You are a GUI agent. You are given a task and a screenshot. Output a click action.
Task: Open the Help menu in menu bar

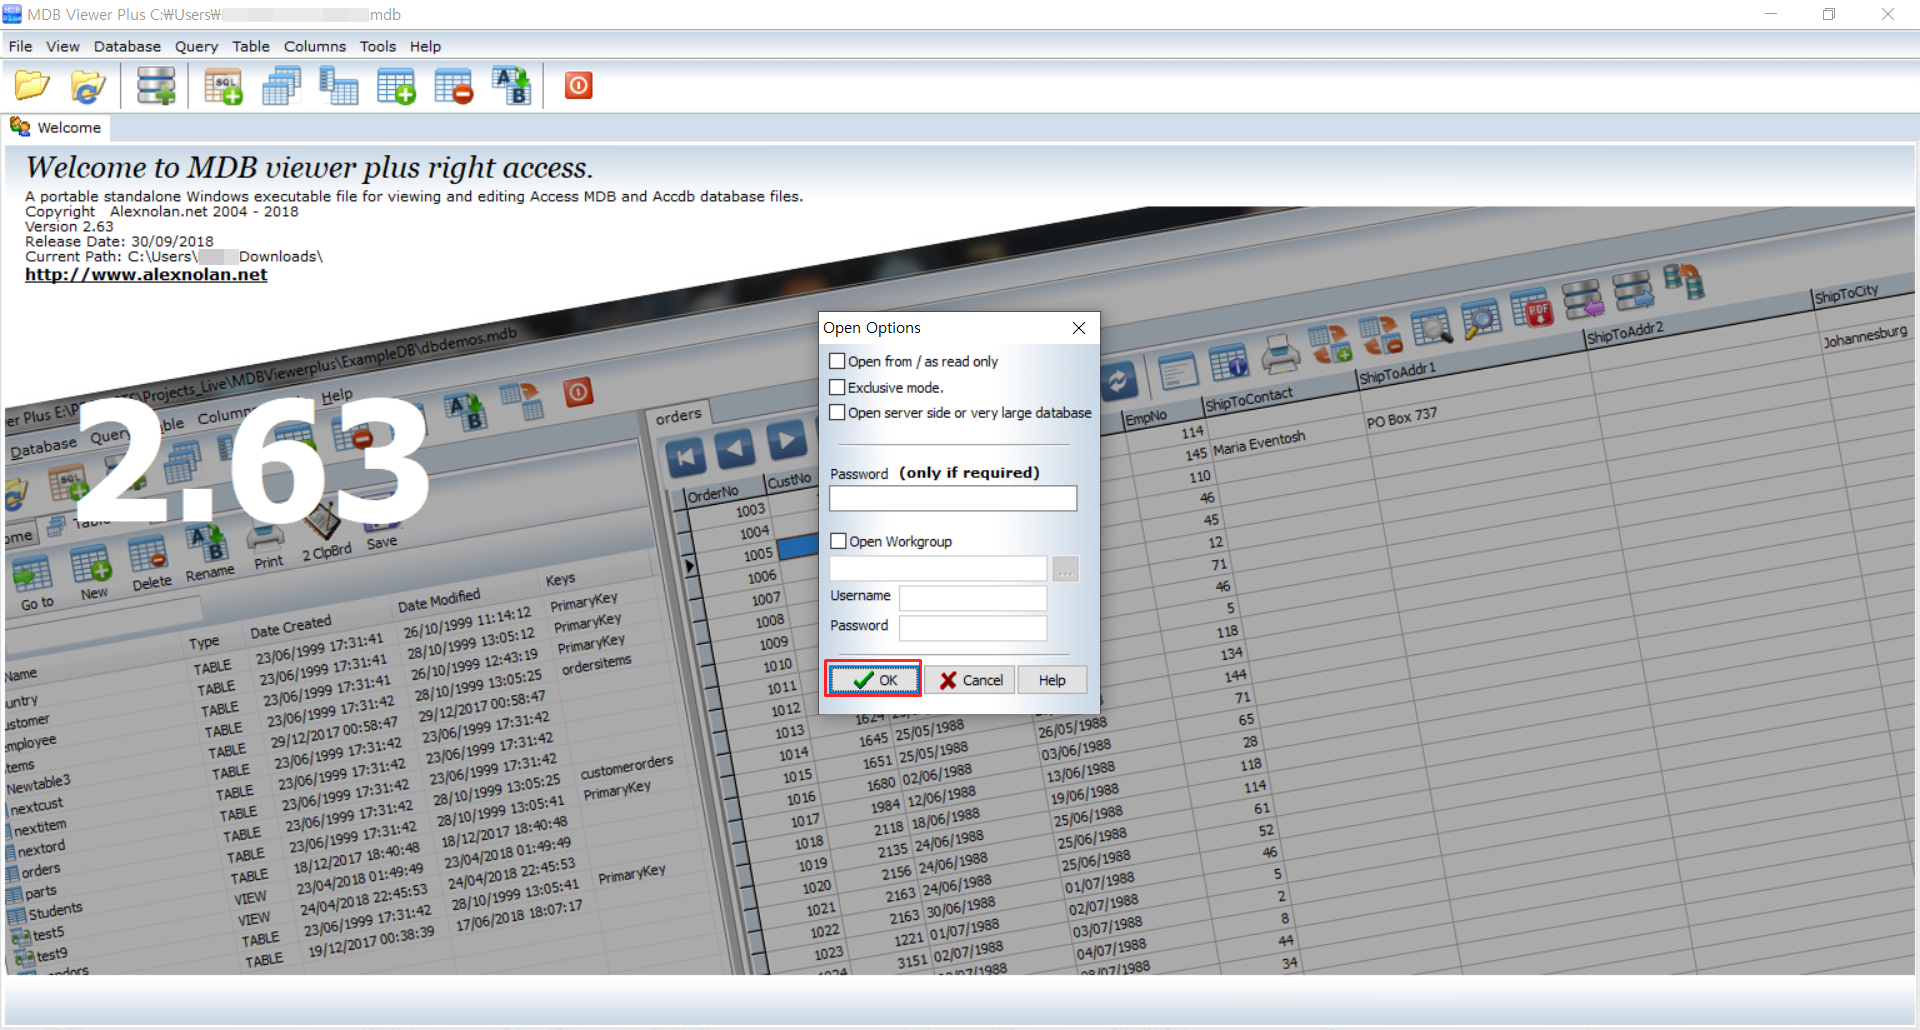(425, 46)
